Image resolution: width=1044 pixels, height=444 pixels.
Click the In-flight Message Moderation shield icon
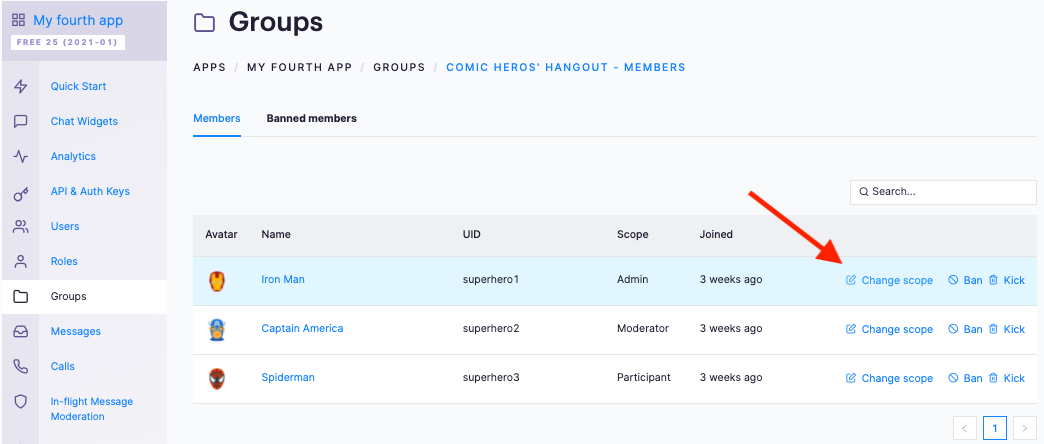(21, 401)
